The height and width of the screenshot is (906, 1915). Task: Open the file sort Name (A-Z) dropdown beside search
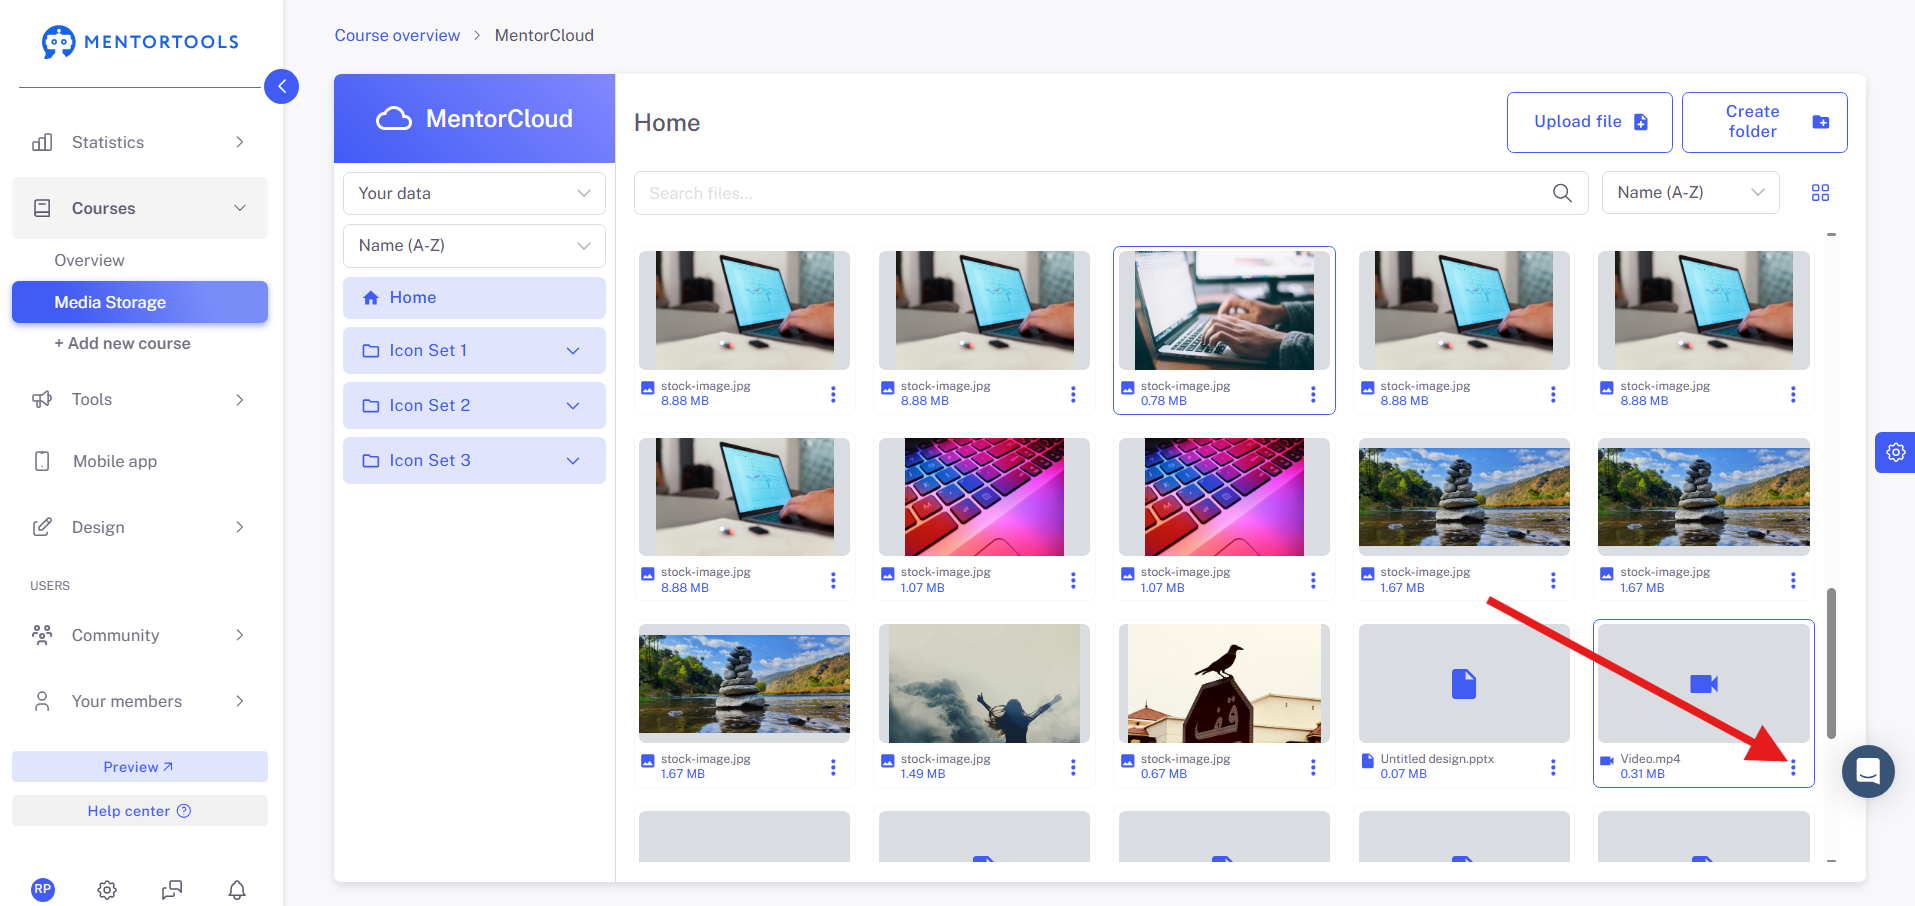point(1690,192)
